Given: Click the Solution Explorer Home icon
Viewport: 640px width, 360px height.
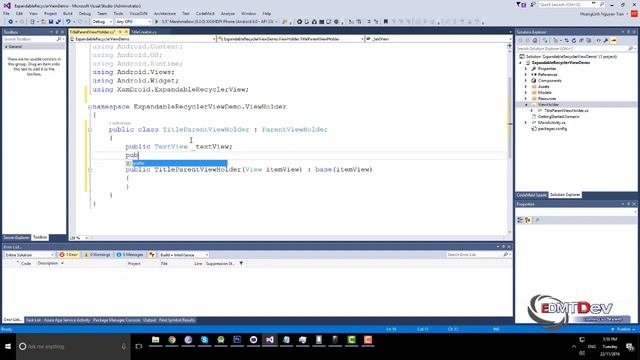Looking at the screenshot, I should pos(535,40).
